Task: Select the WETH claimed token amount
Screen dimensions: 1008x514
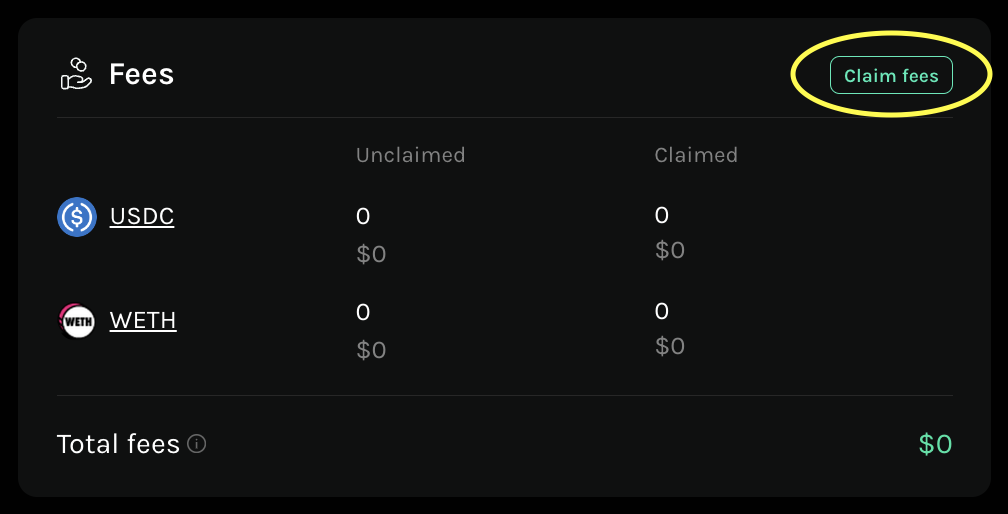Action: coord(661,311)
